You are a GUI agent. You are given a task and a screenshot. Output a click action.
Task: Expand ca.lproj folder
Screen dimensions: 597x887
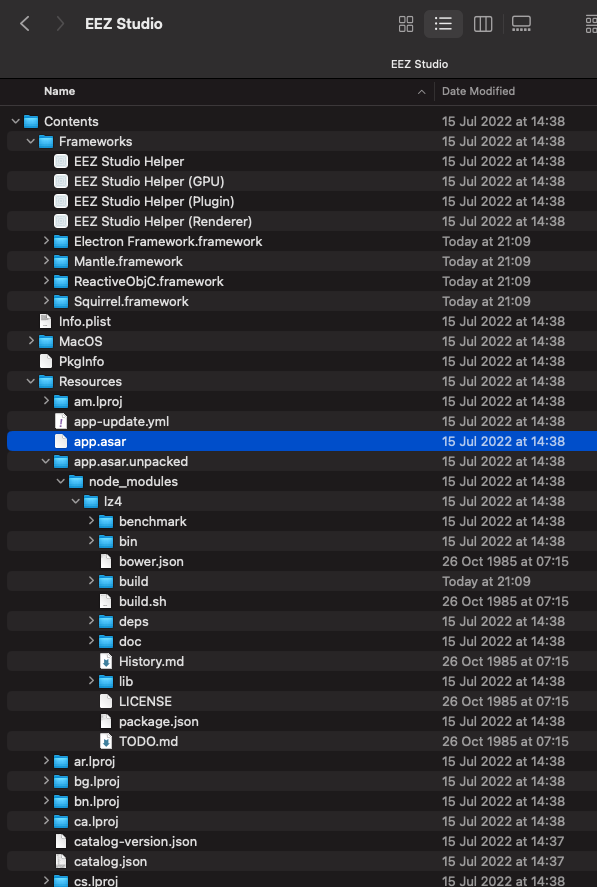tap(46, 821)
